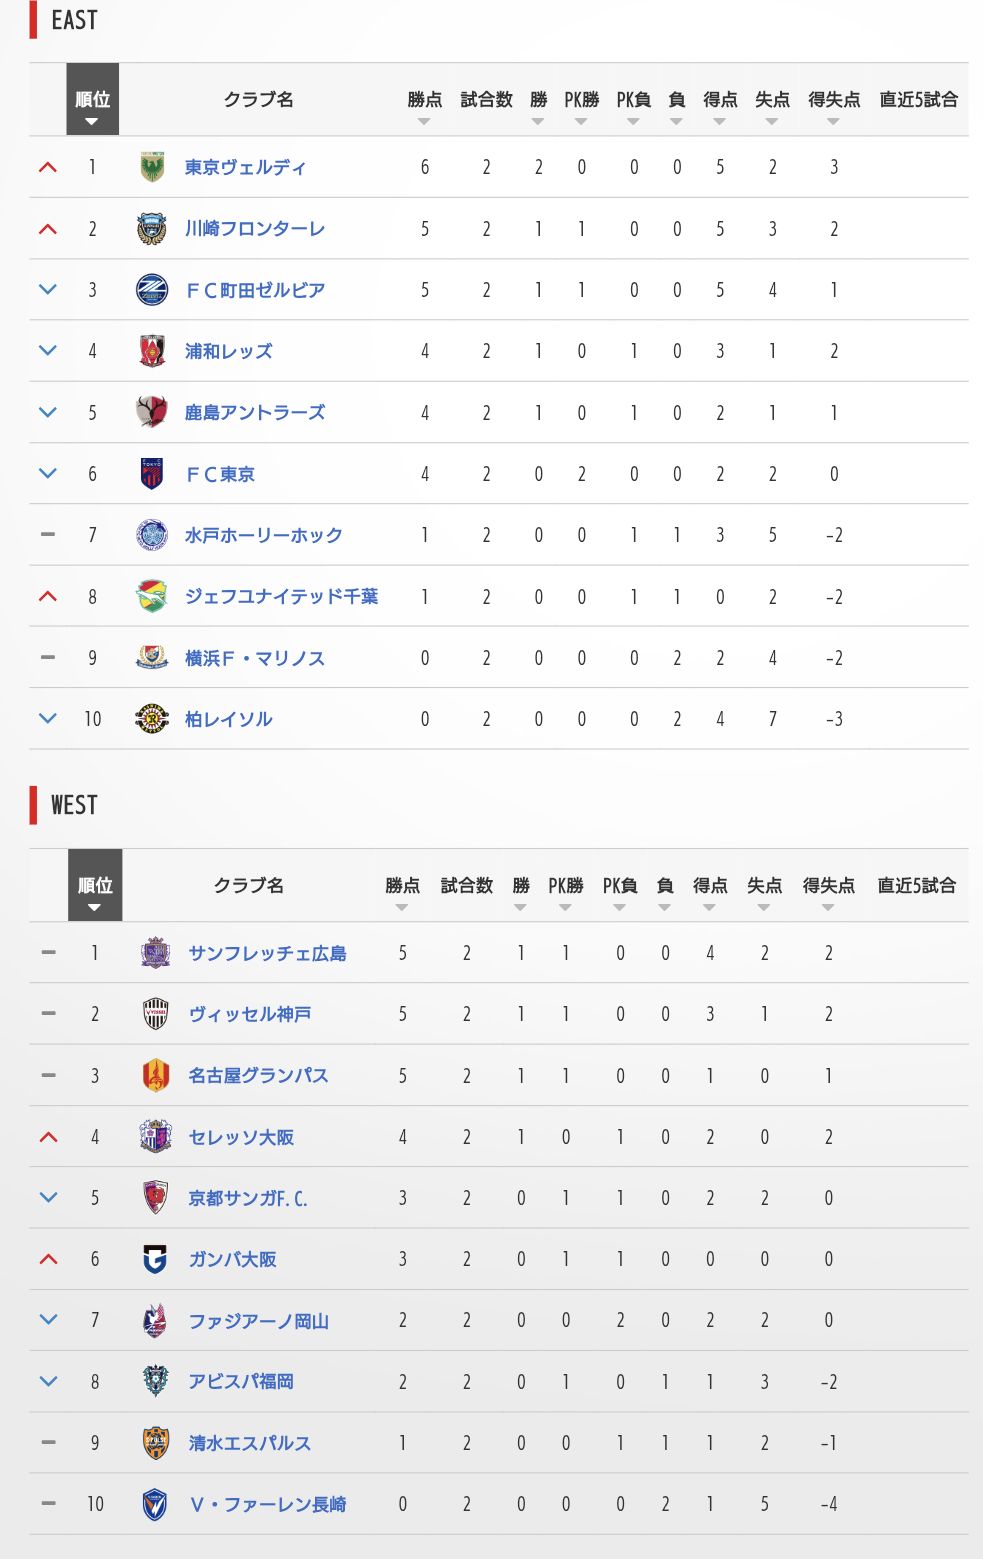Open the サンフレッチェ広島 team link
This screenshot has height=1559, width=983.
tap(267, 953)
